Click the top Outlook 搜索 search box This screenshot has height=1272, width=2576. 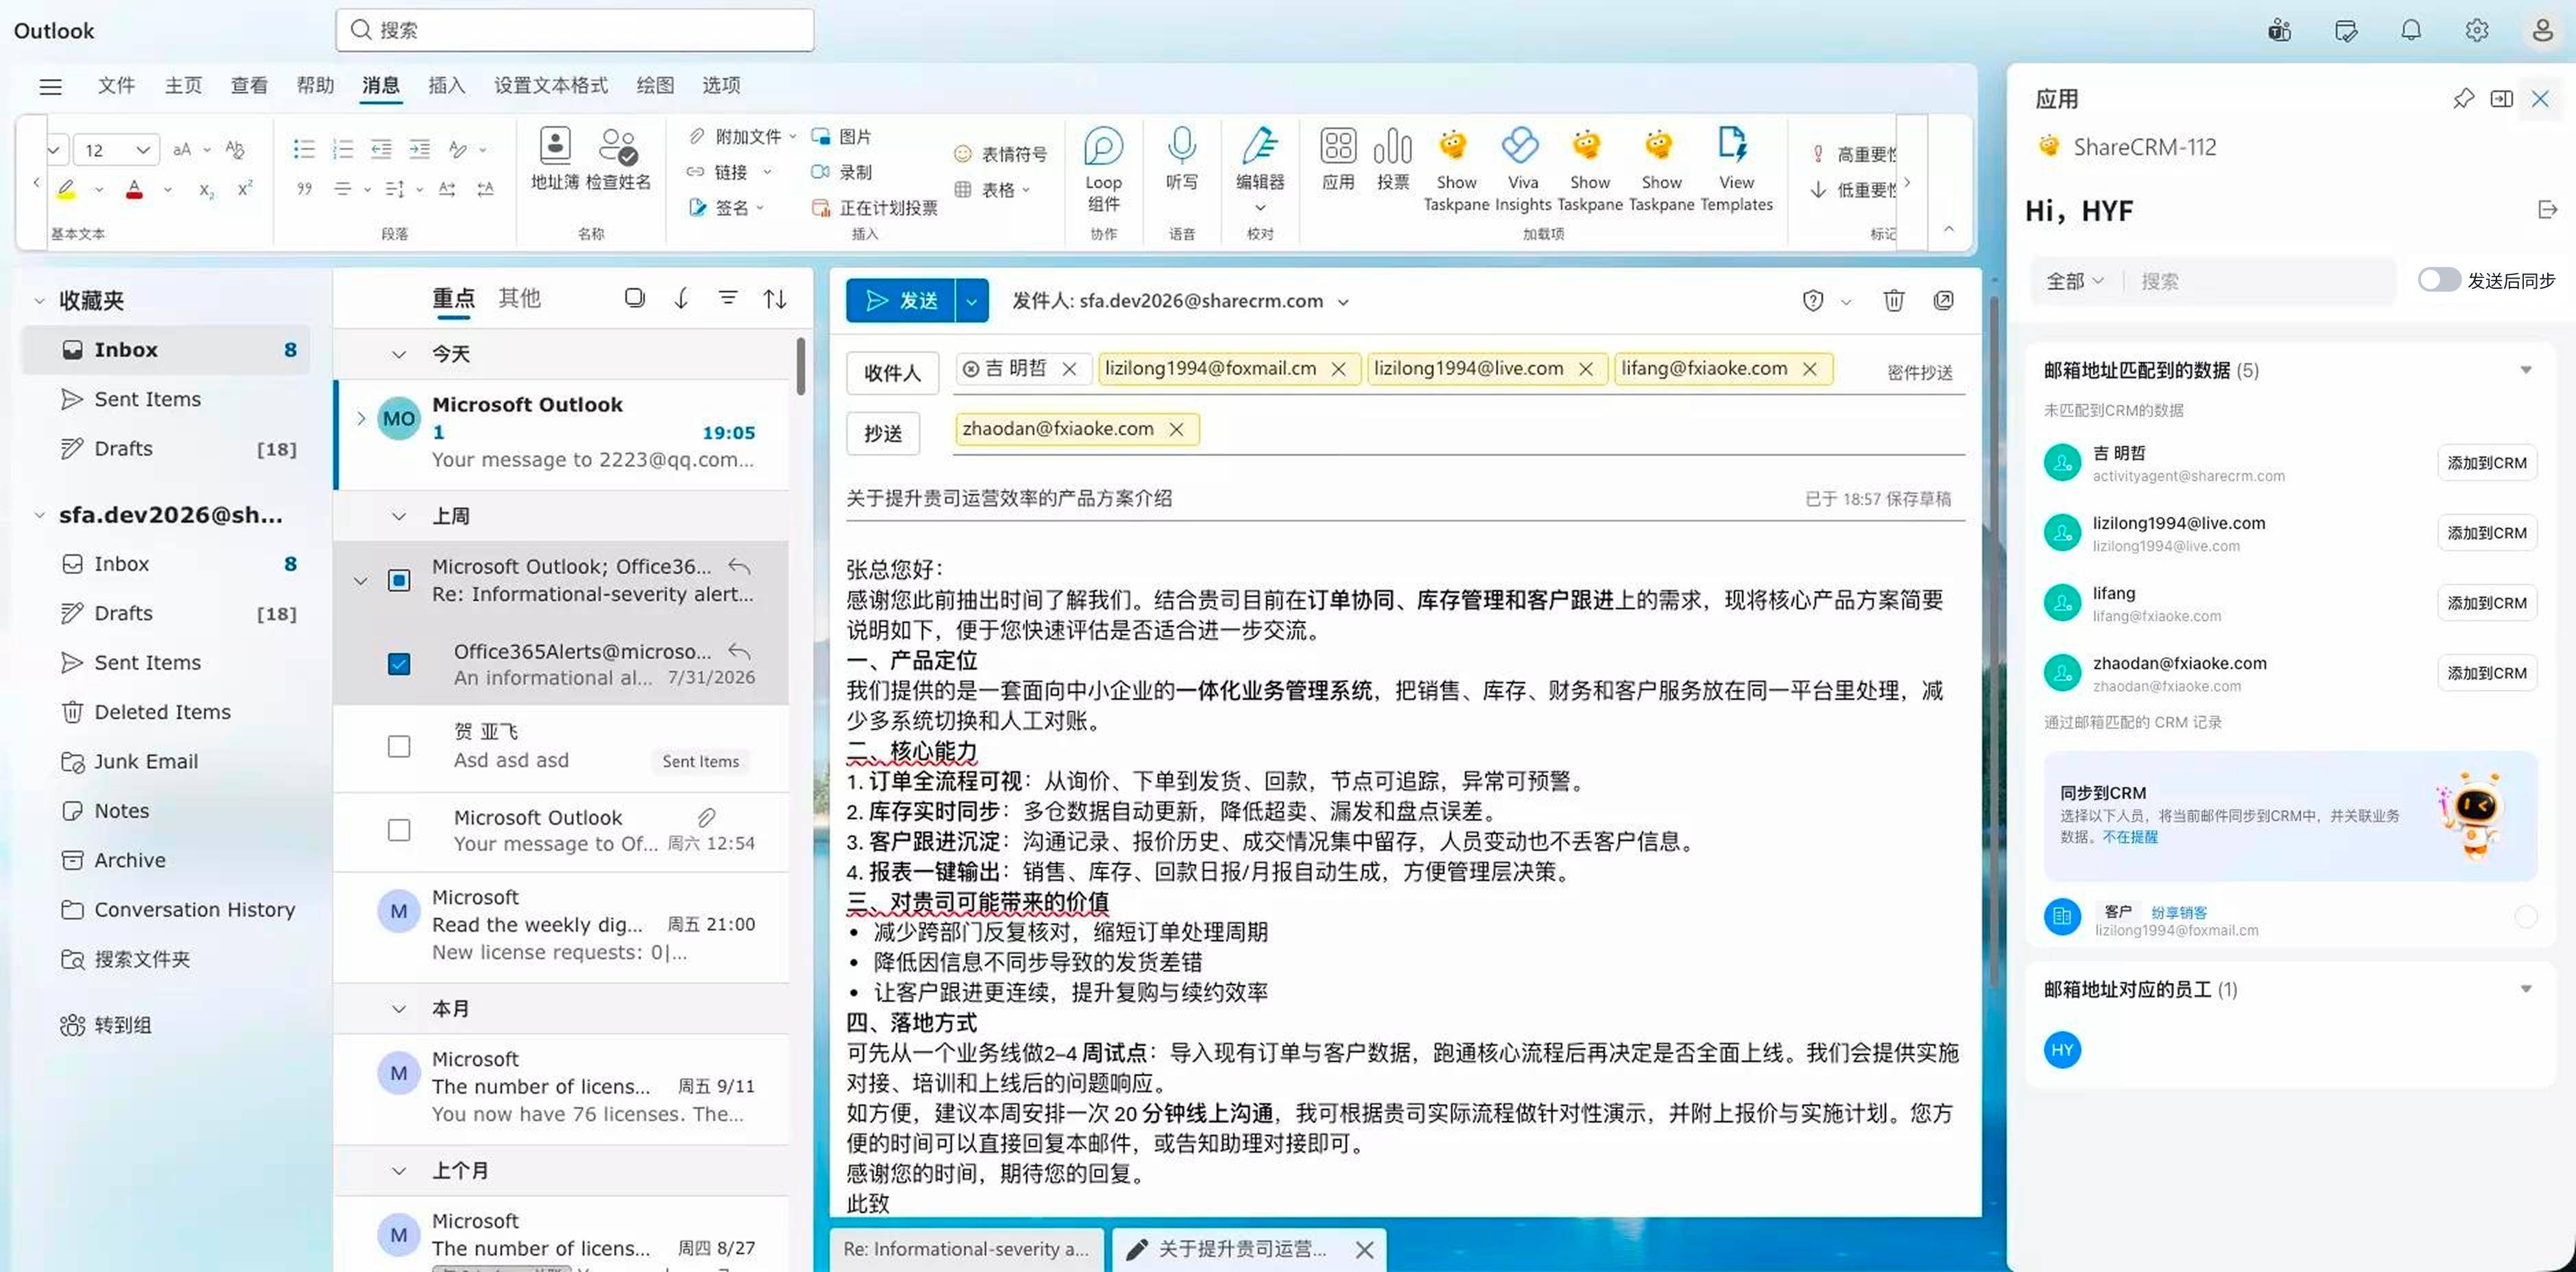point(575,30)
